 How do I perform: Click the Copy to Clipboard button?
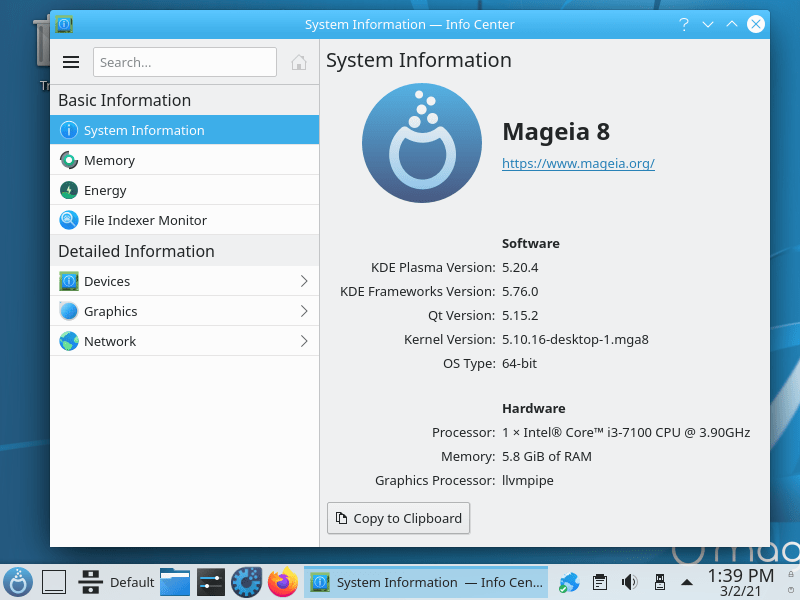398,518
